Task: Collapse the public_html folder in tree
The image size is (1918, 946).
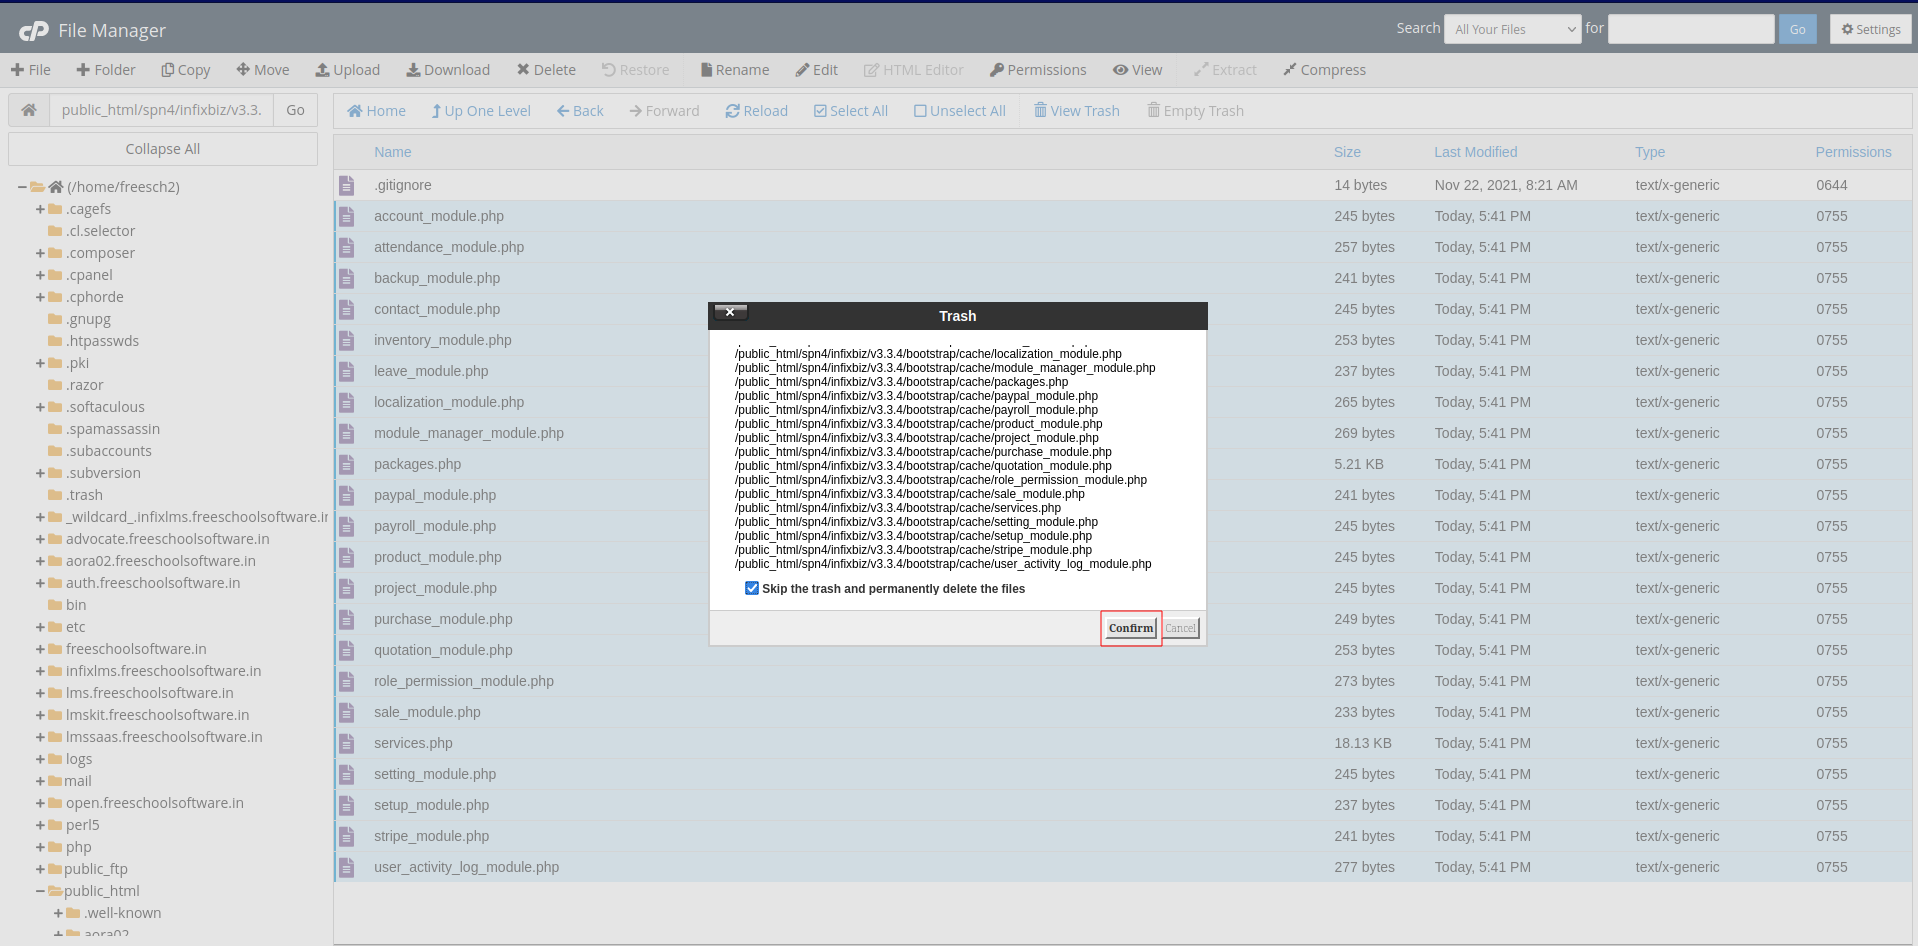Action: [41, 891]
